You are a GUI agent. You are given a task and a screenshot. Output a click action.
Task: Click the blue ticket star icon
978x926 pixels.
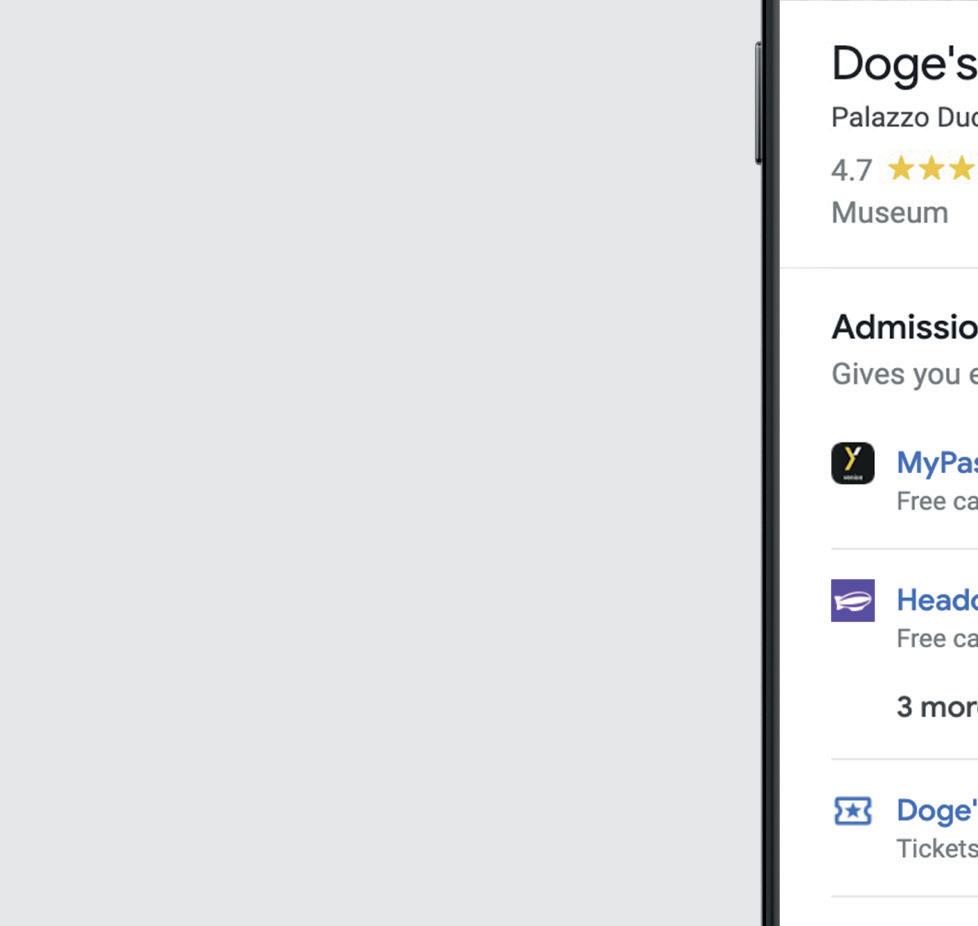852,811
